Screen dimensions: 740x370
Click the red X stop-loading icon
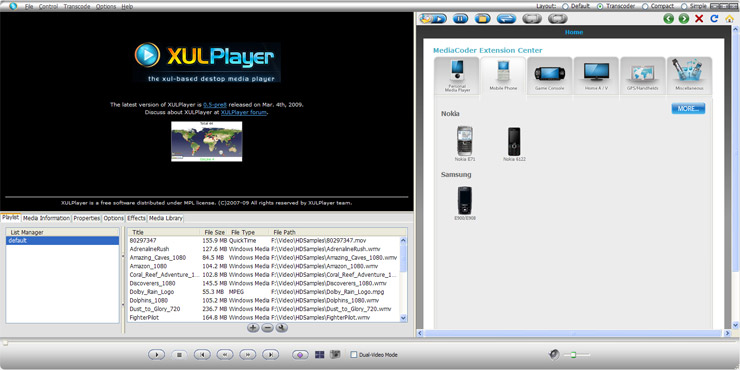pyautogui.click(x=699, y=18)
